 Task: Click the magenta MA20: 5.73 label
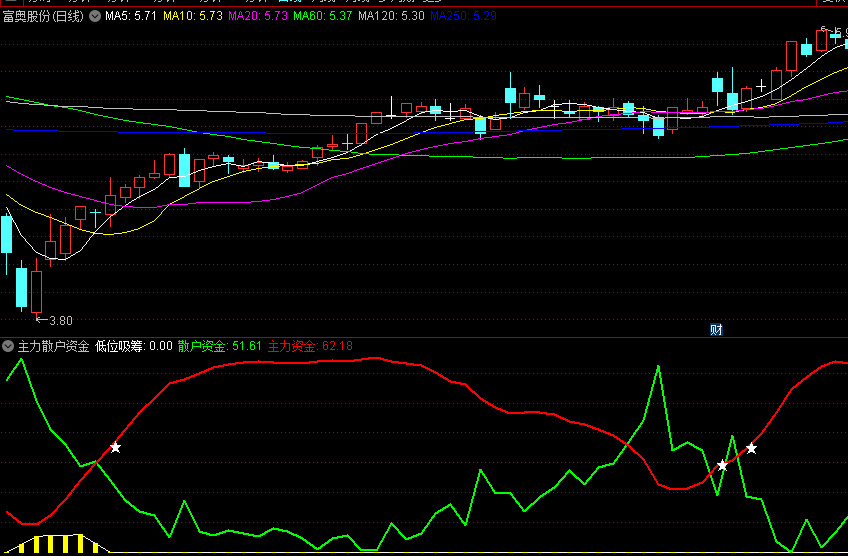coord(258,16)
